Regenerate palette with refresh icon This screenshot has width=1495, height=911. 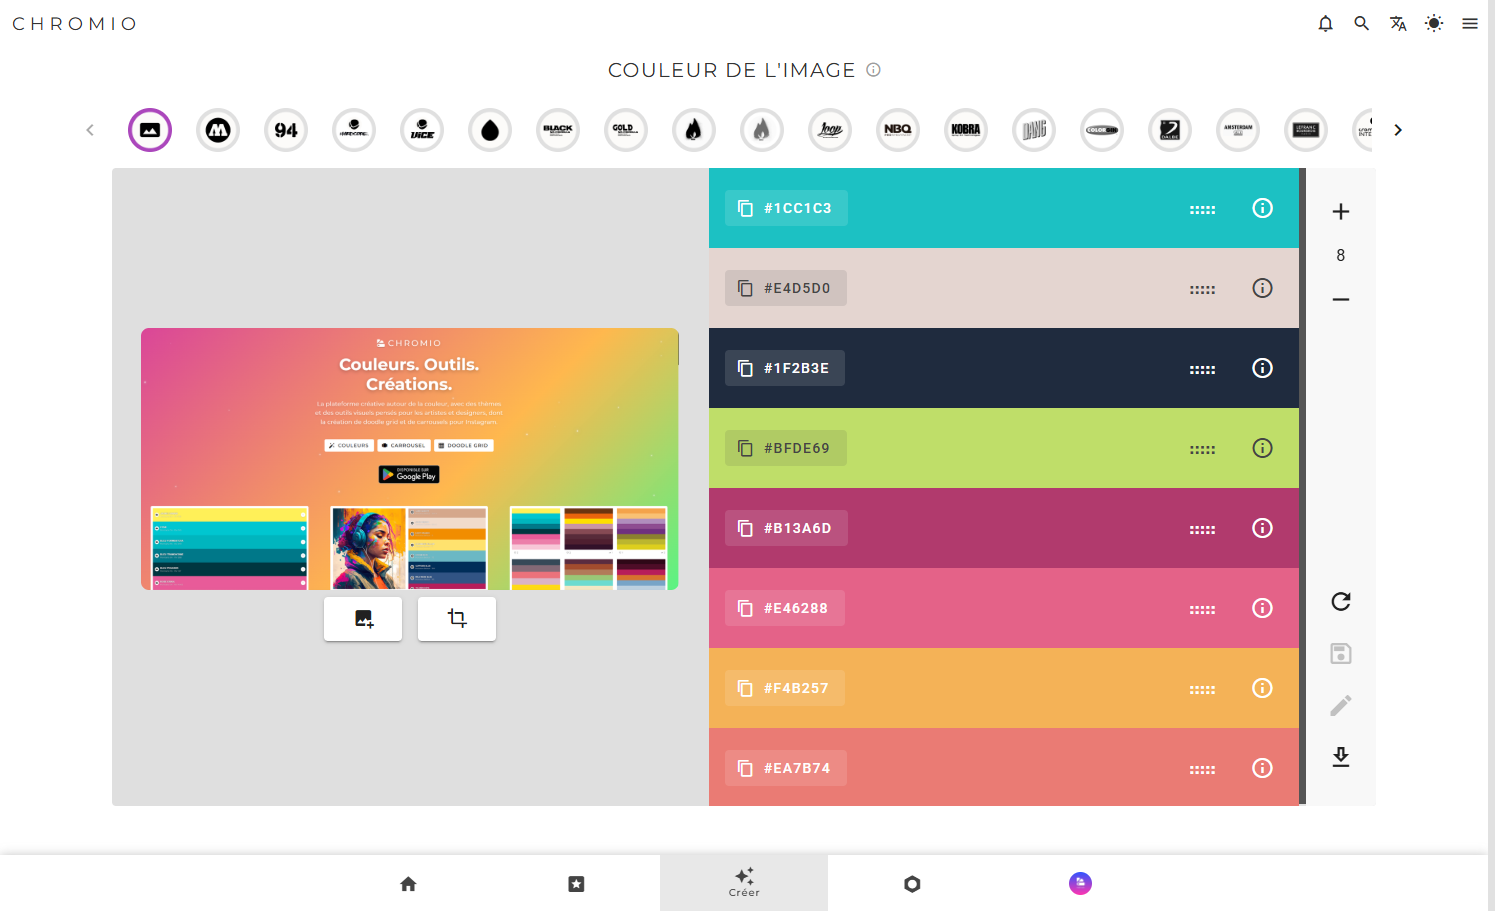click(1341, 601)
